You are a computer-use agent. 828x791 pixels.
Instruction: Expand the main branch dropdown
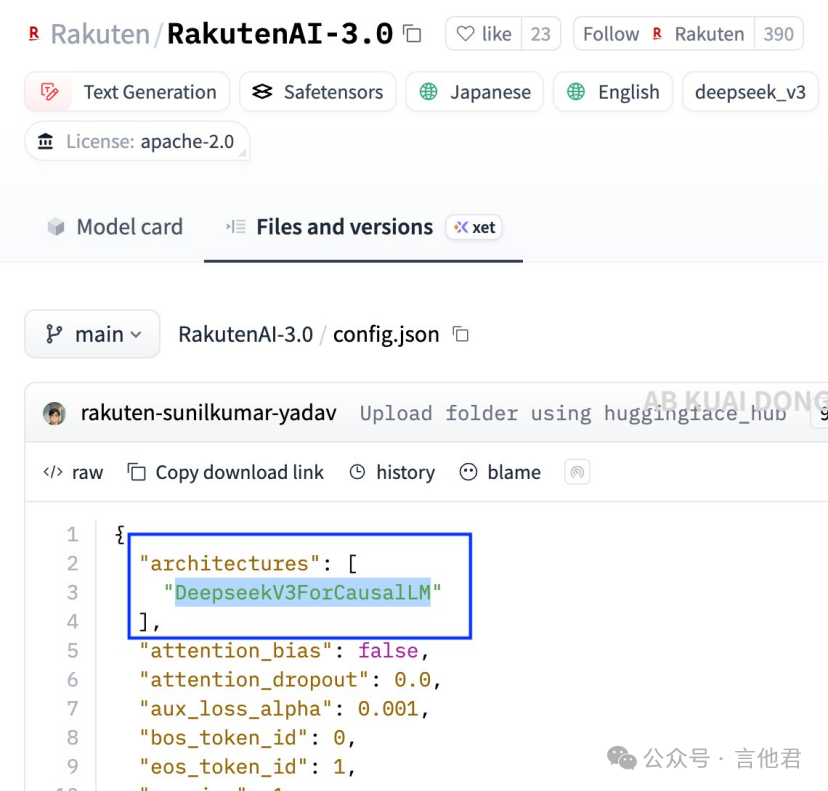click(93, 334)
